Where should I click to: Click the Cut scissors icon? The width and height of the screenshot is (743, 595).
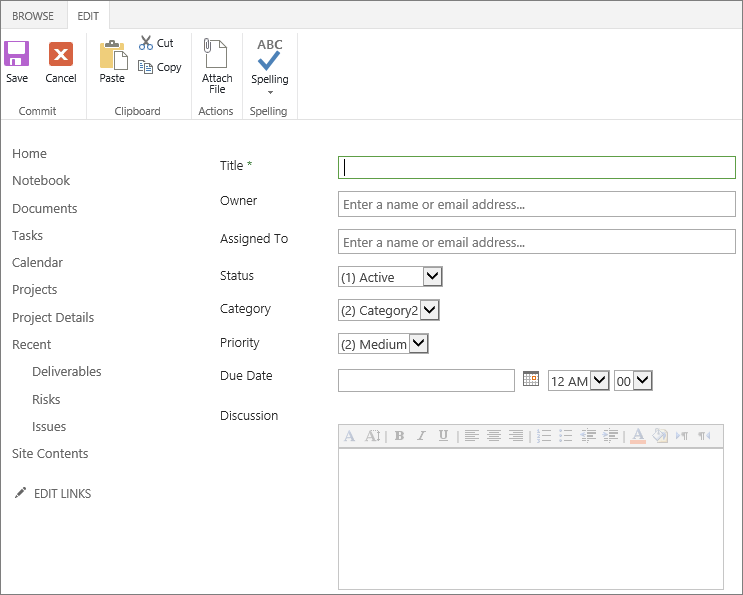145,43
